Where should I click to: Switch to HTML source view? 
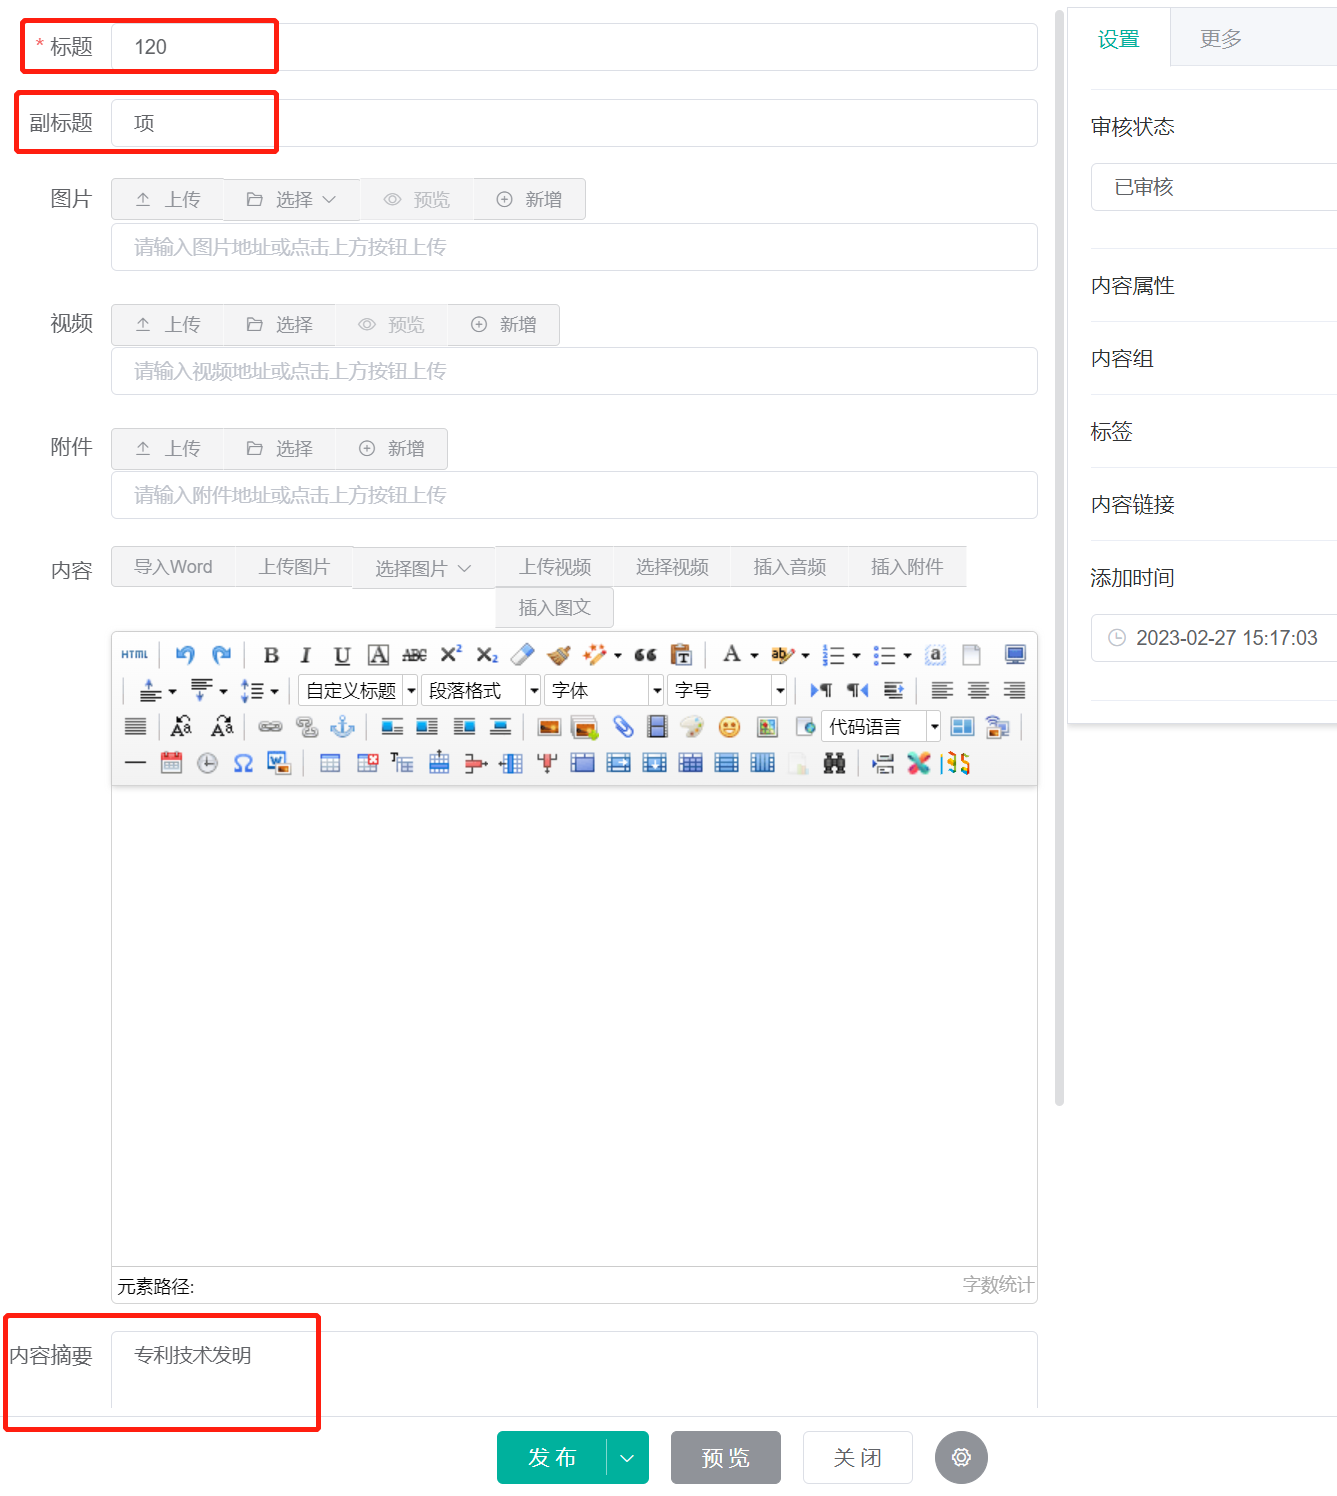click(x=133, y=655)
